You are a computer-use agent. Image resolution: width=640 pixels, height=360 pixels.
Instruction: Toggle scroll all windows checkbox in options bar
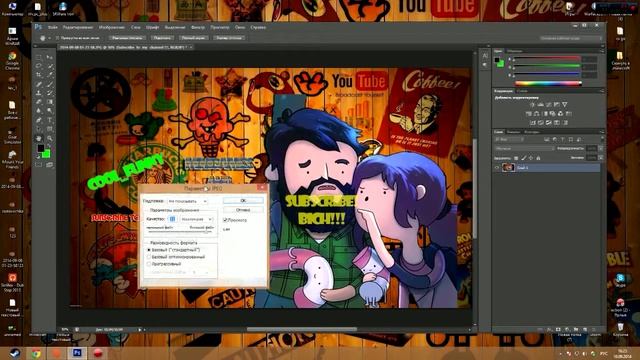click(58, 38)
